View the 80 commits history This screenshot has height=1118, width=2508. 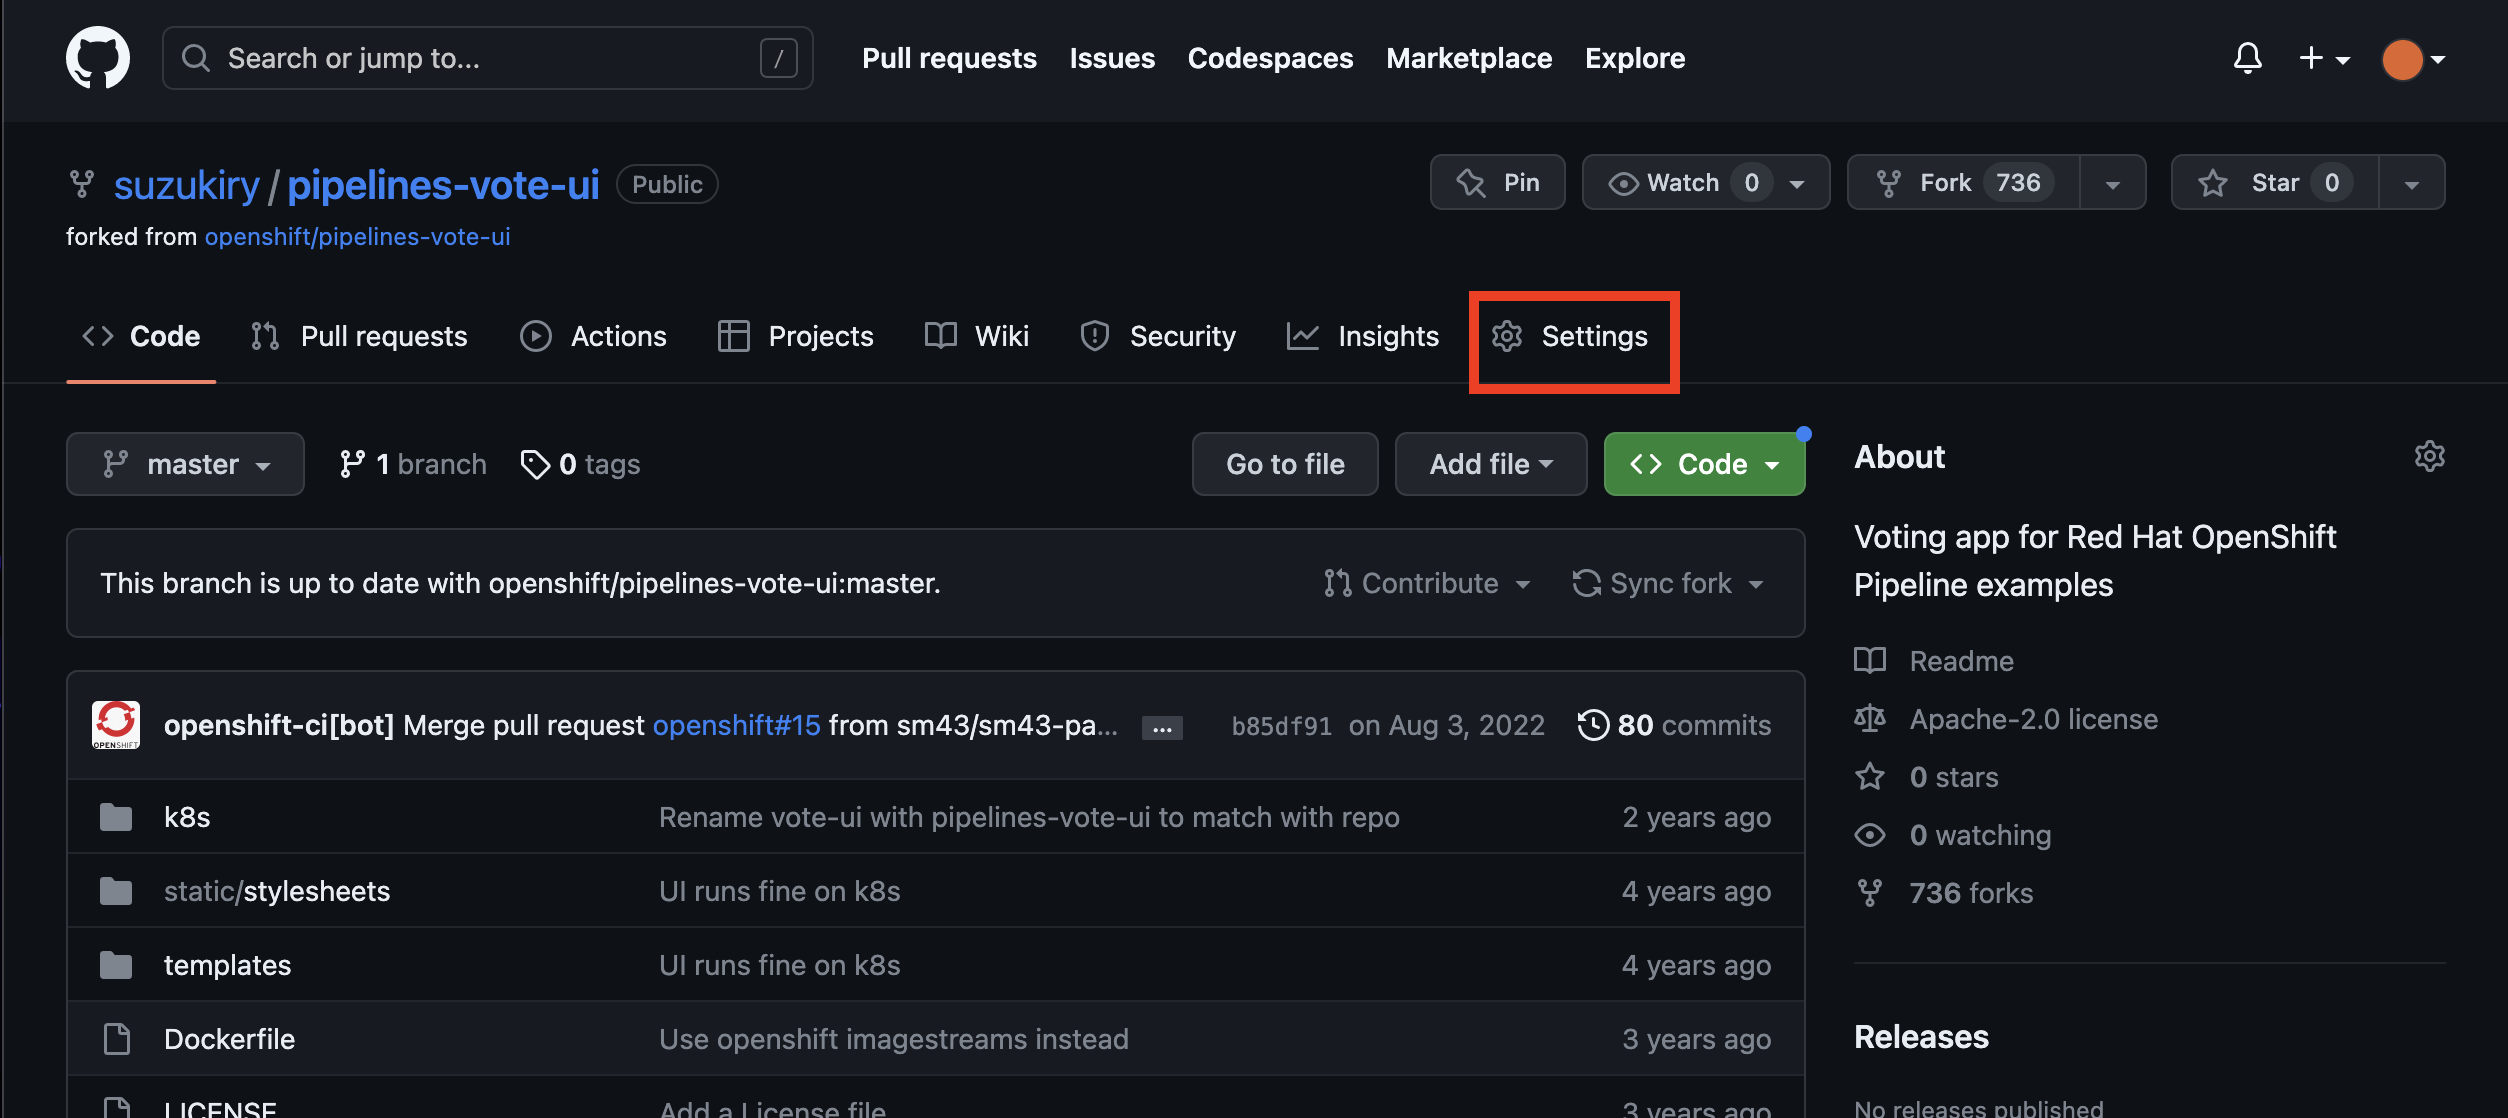(x=1674, y=725)
